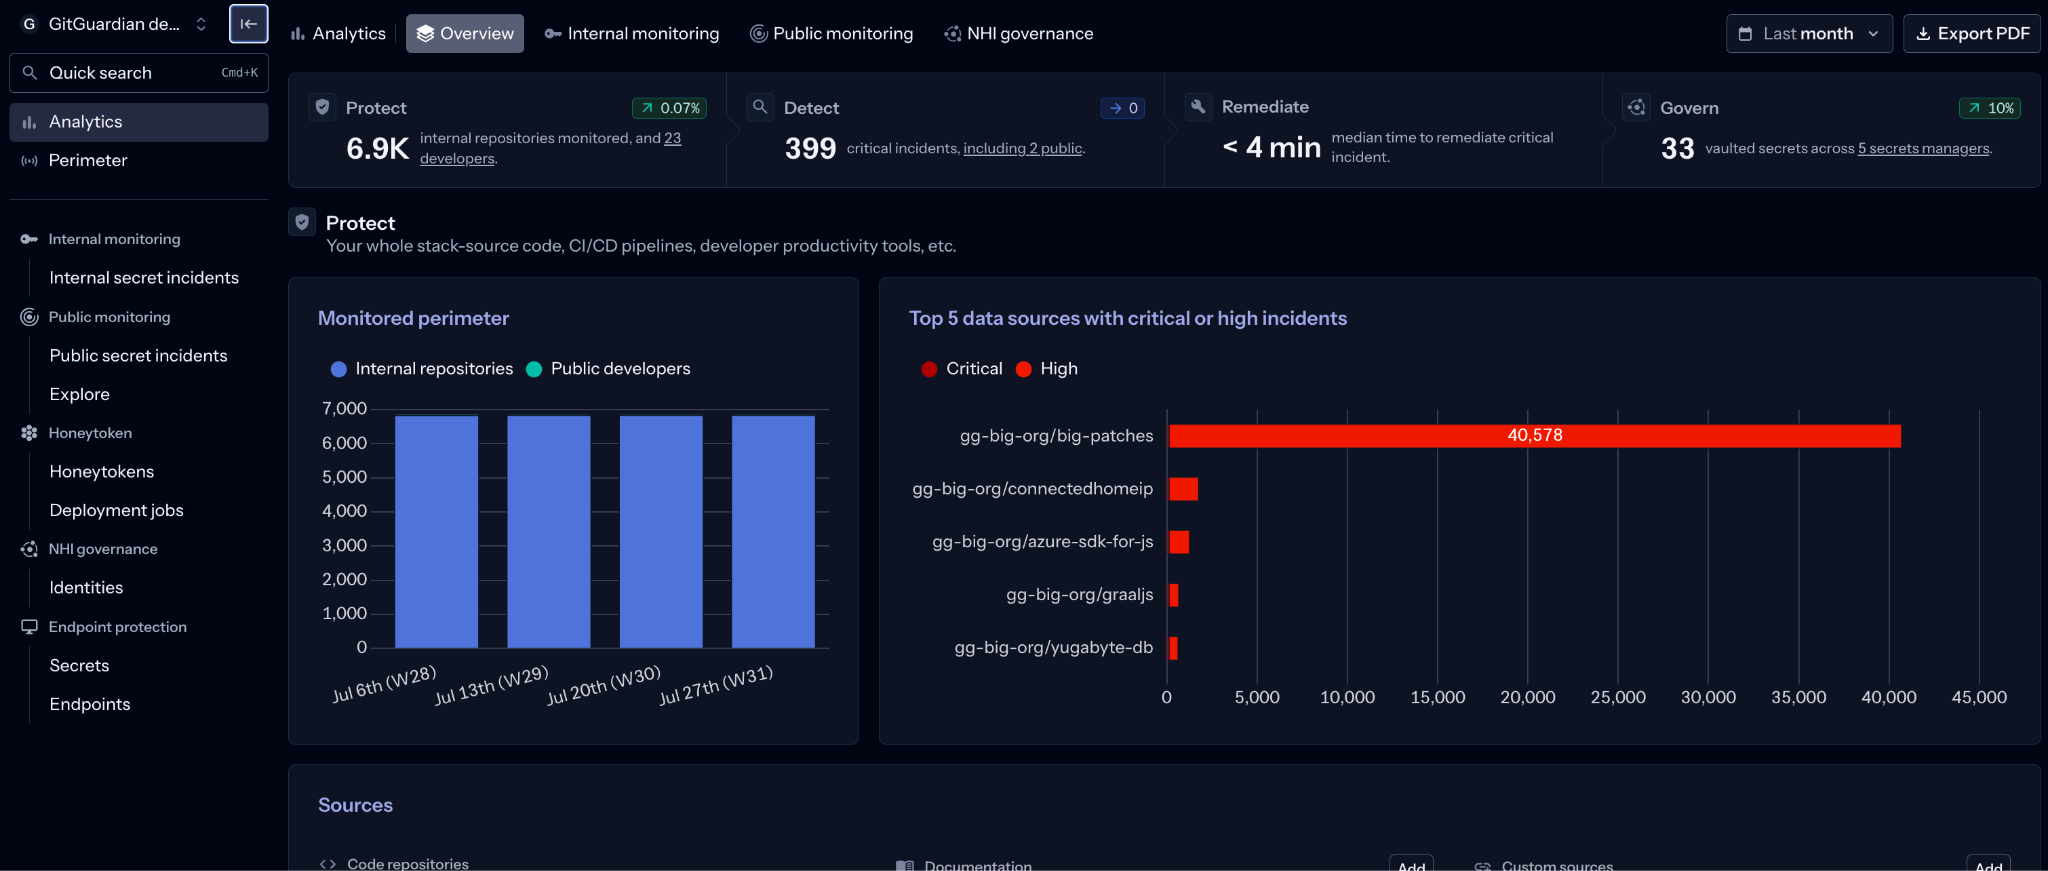Click the Monitored perimeter chart title
Viewport: 2048px width, 871px height.
pos(413,318)
